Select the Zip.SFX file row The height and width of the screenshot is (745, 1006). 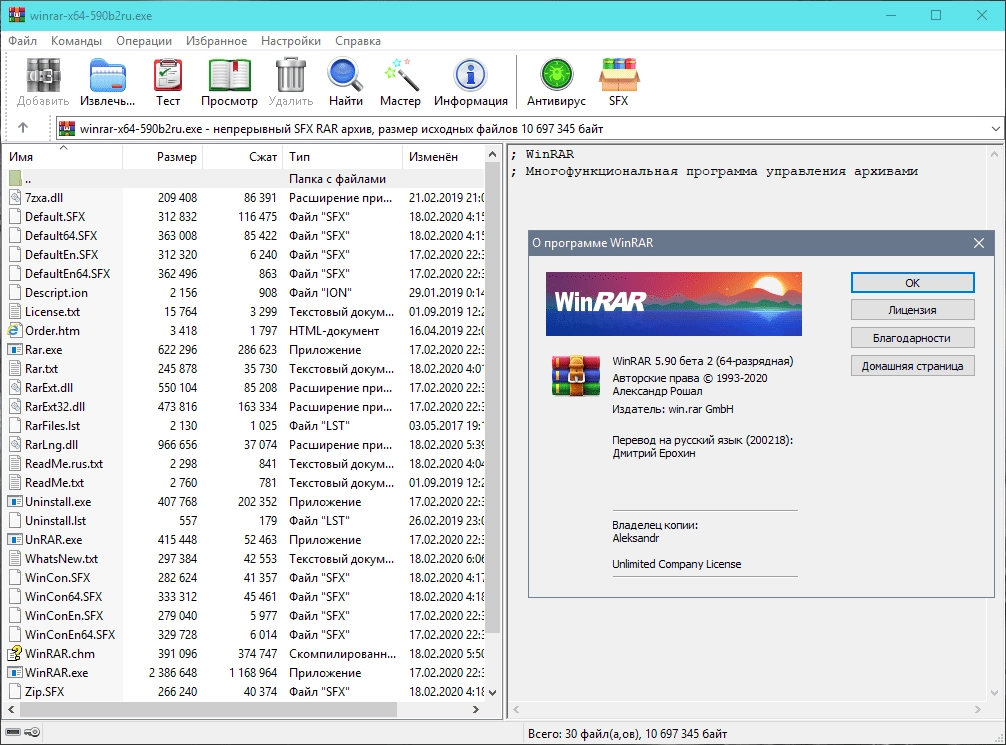point(246,691)
